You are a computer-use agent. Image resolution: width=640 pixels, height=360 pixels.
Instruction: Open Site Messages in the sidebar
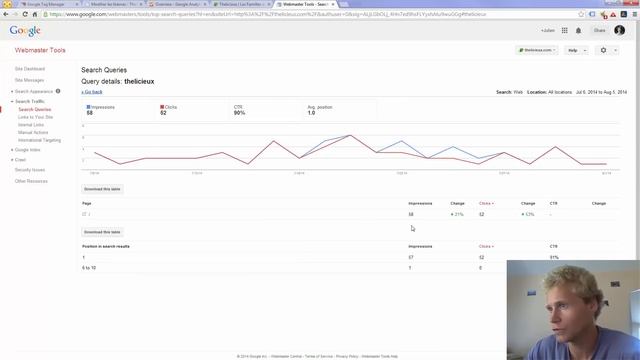tap(29, 80)
